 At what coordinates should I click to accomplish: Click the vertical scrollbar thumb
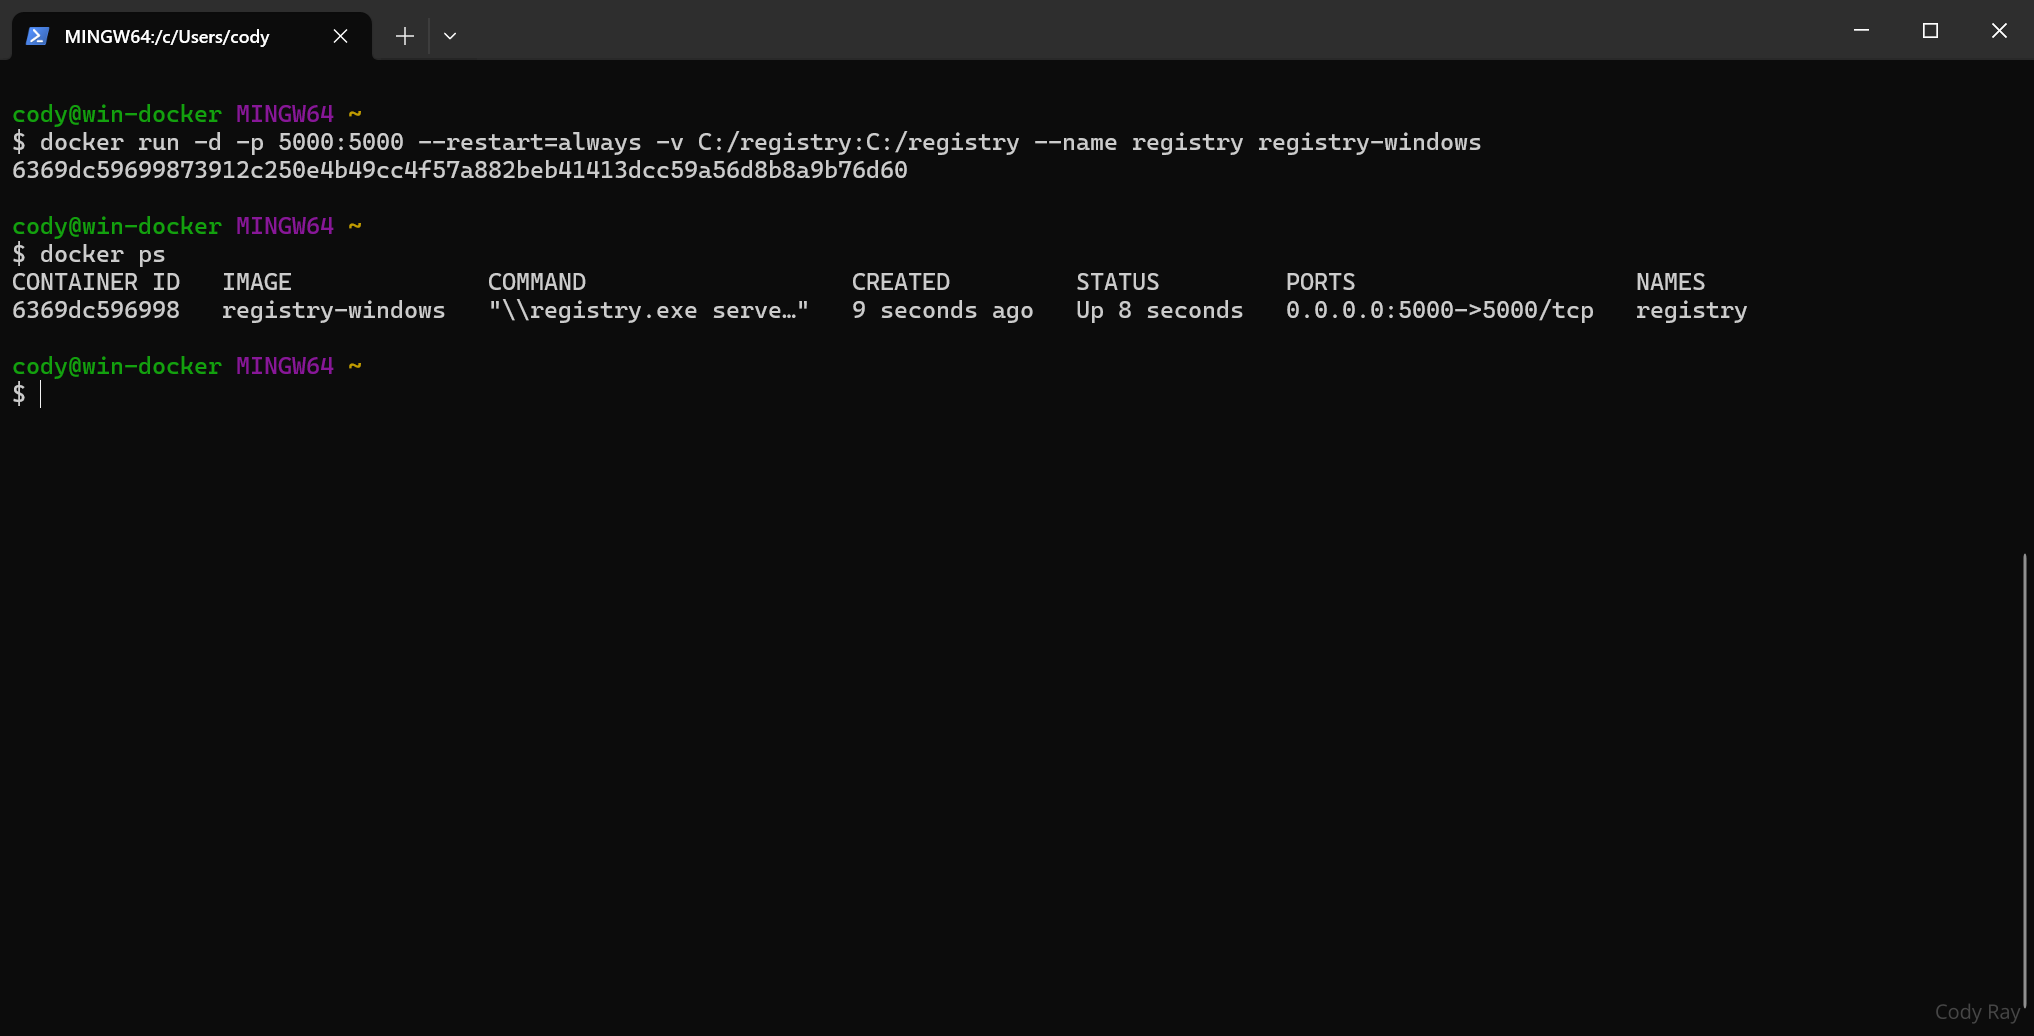tap(2024, 780)
